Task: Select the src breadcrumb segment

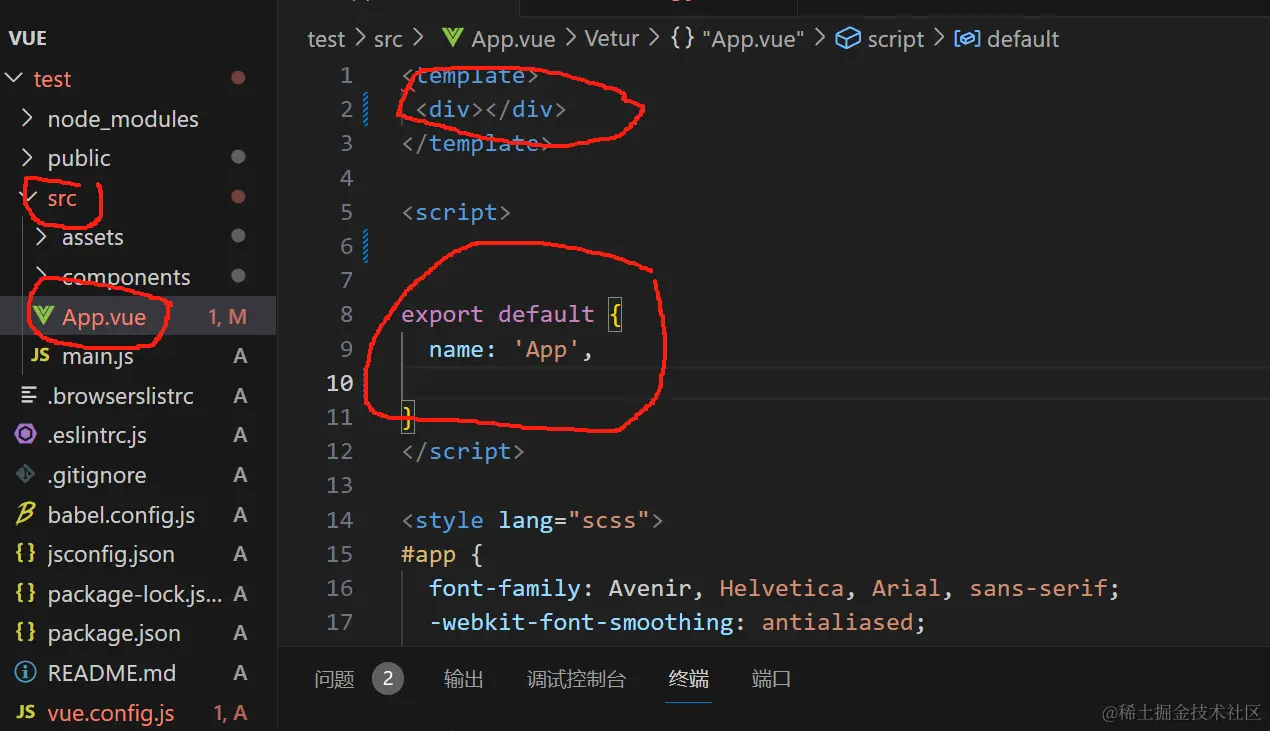Action: click(x=388, y=39)
